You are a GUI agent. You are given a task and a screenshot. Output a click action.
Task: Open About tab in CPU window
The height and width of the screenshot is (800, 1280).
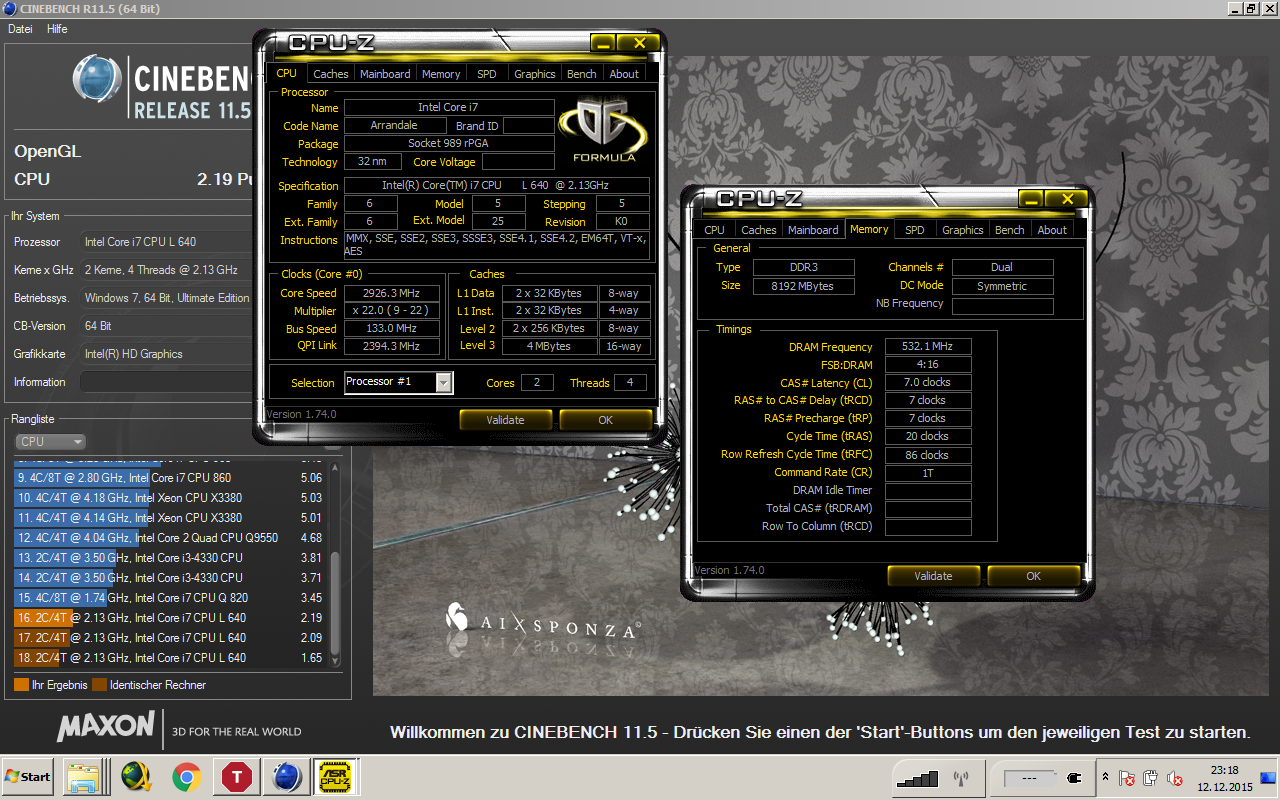click(624, 74)
